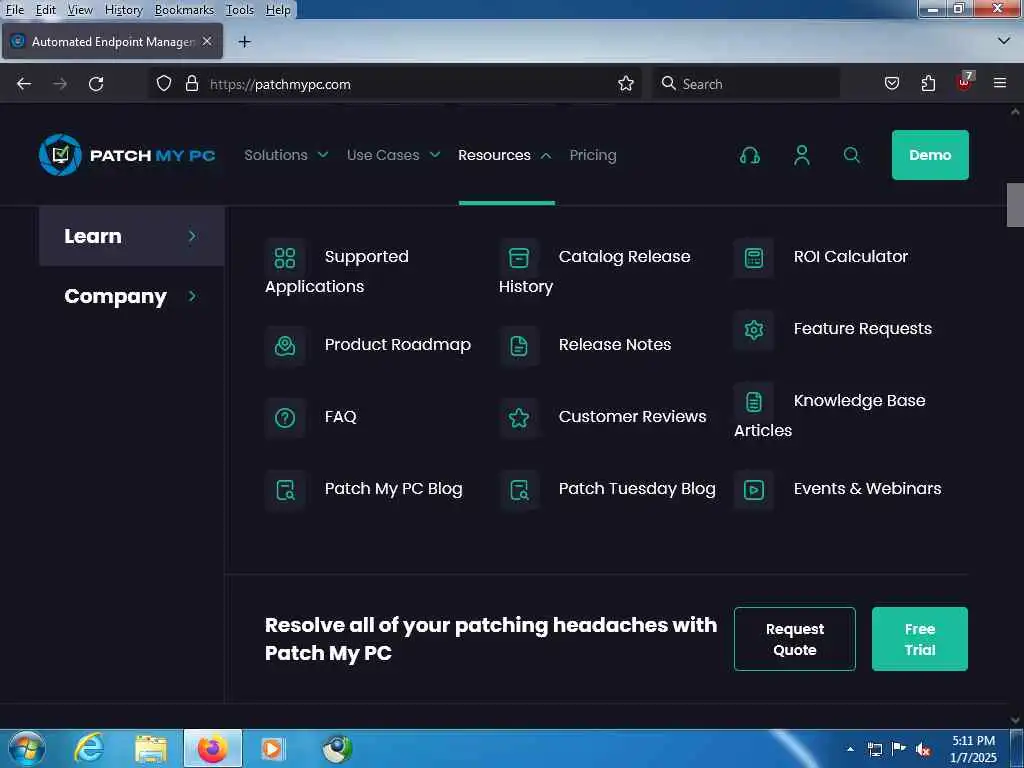
Task: Open the Customer Reviews link text
Action: click(632, 417)
